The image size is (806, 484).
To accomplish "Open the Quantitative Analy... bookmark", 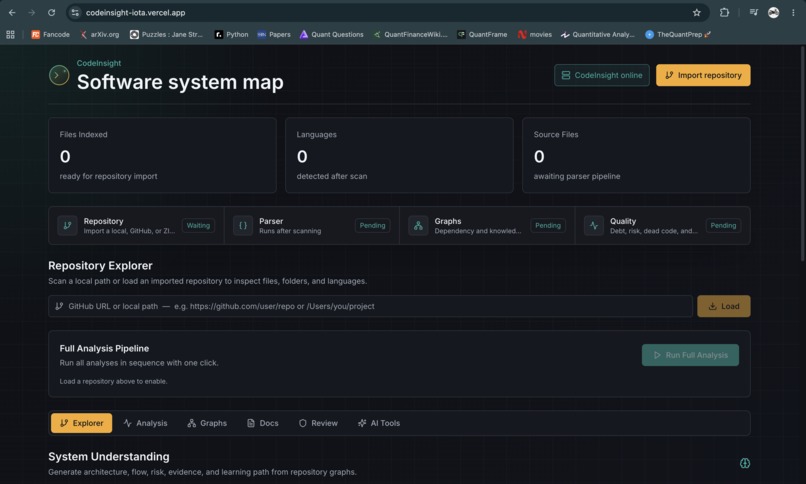I will tap(598, 34).
